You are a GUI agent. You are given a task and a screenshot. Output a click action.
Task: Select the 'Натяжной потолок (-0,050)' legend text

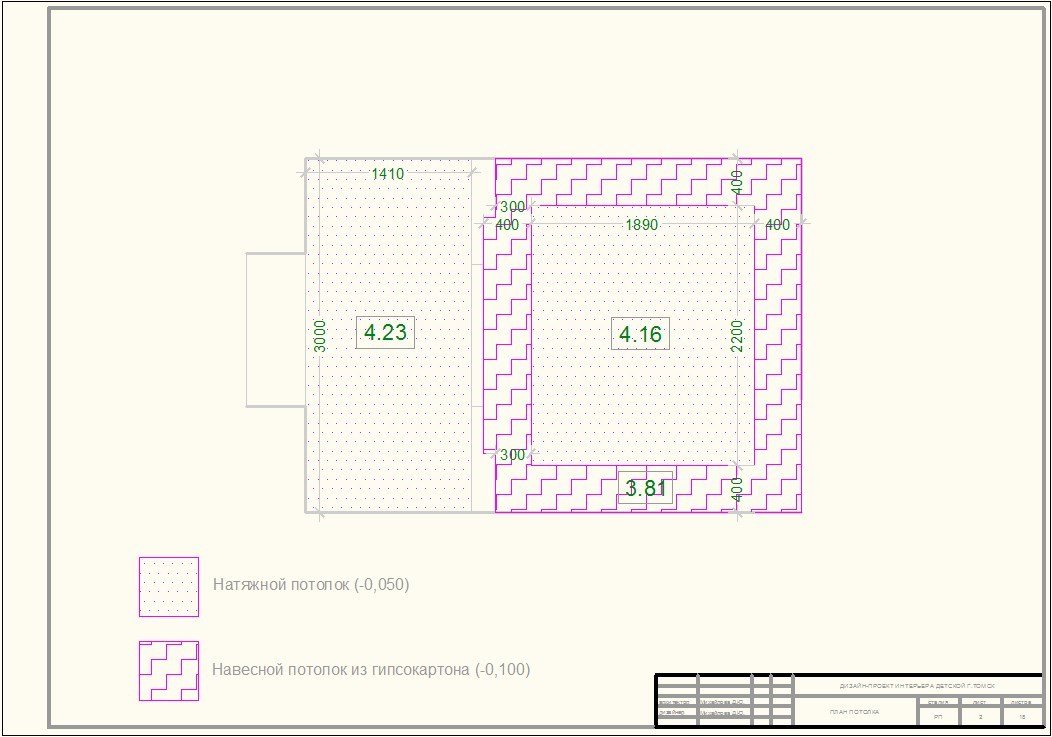point(311,585)
